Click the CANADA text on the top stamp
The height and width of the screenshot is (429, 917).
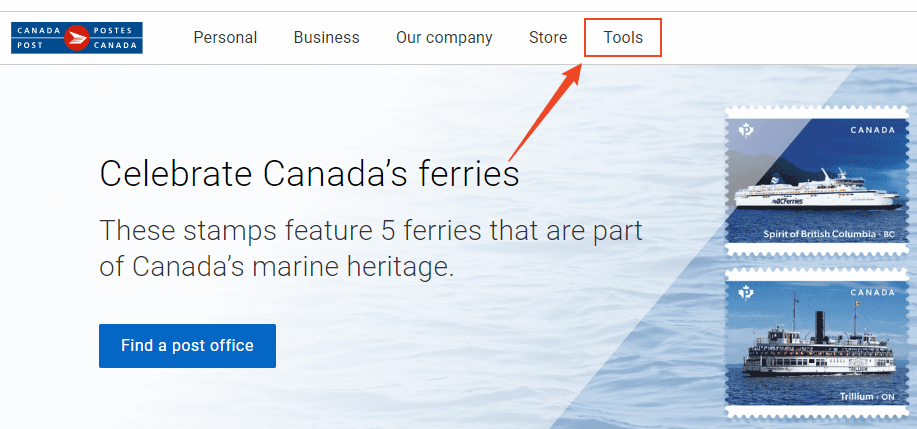click(873, 130)
